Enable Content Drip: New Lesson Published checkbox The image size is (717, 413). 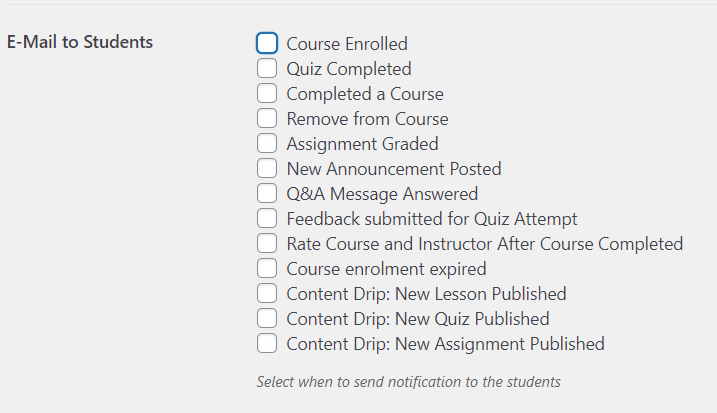266,294
